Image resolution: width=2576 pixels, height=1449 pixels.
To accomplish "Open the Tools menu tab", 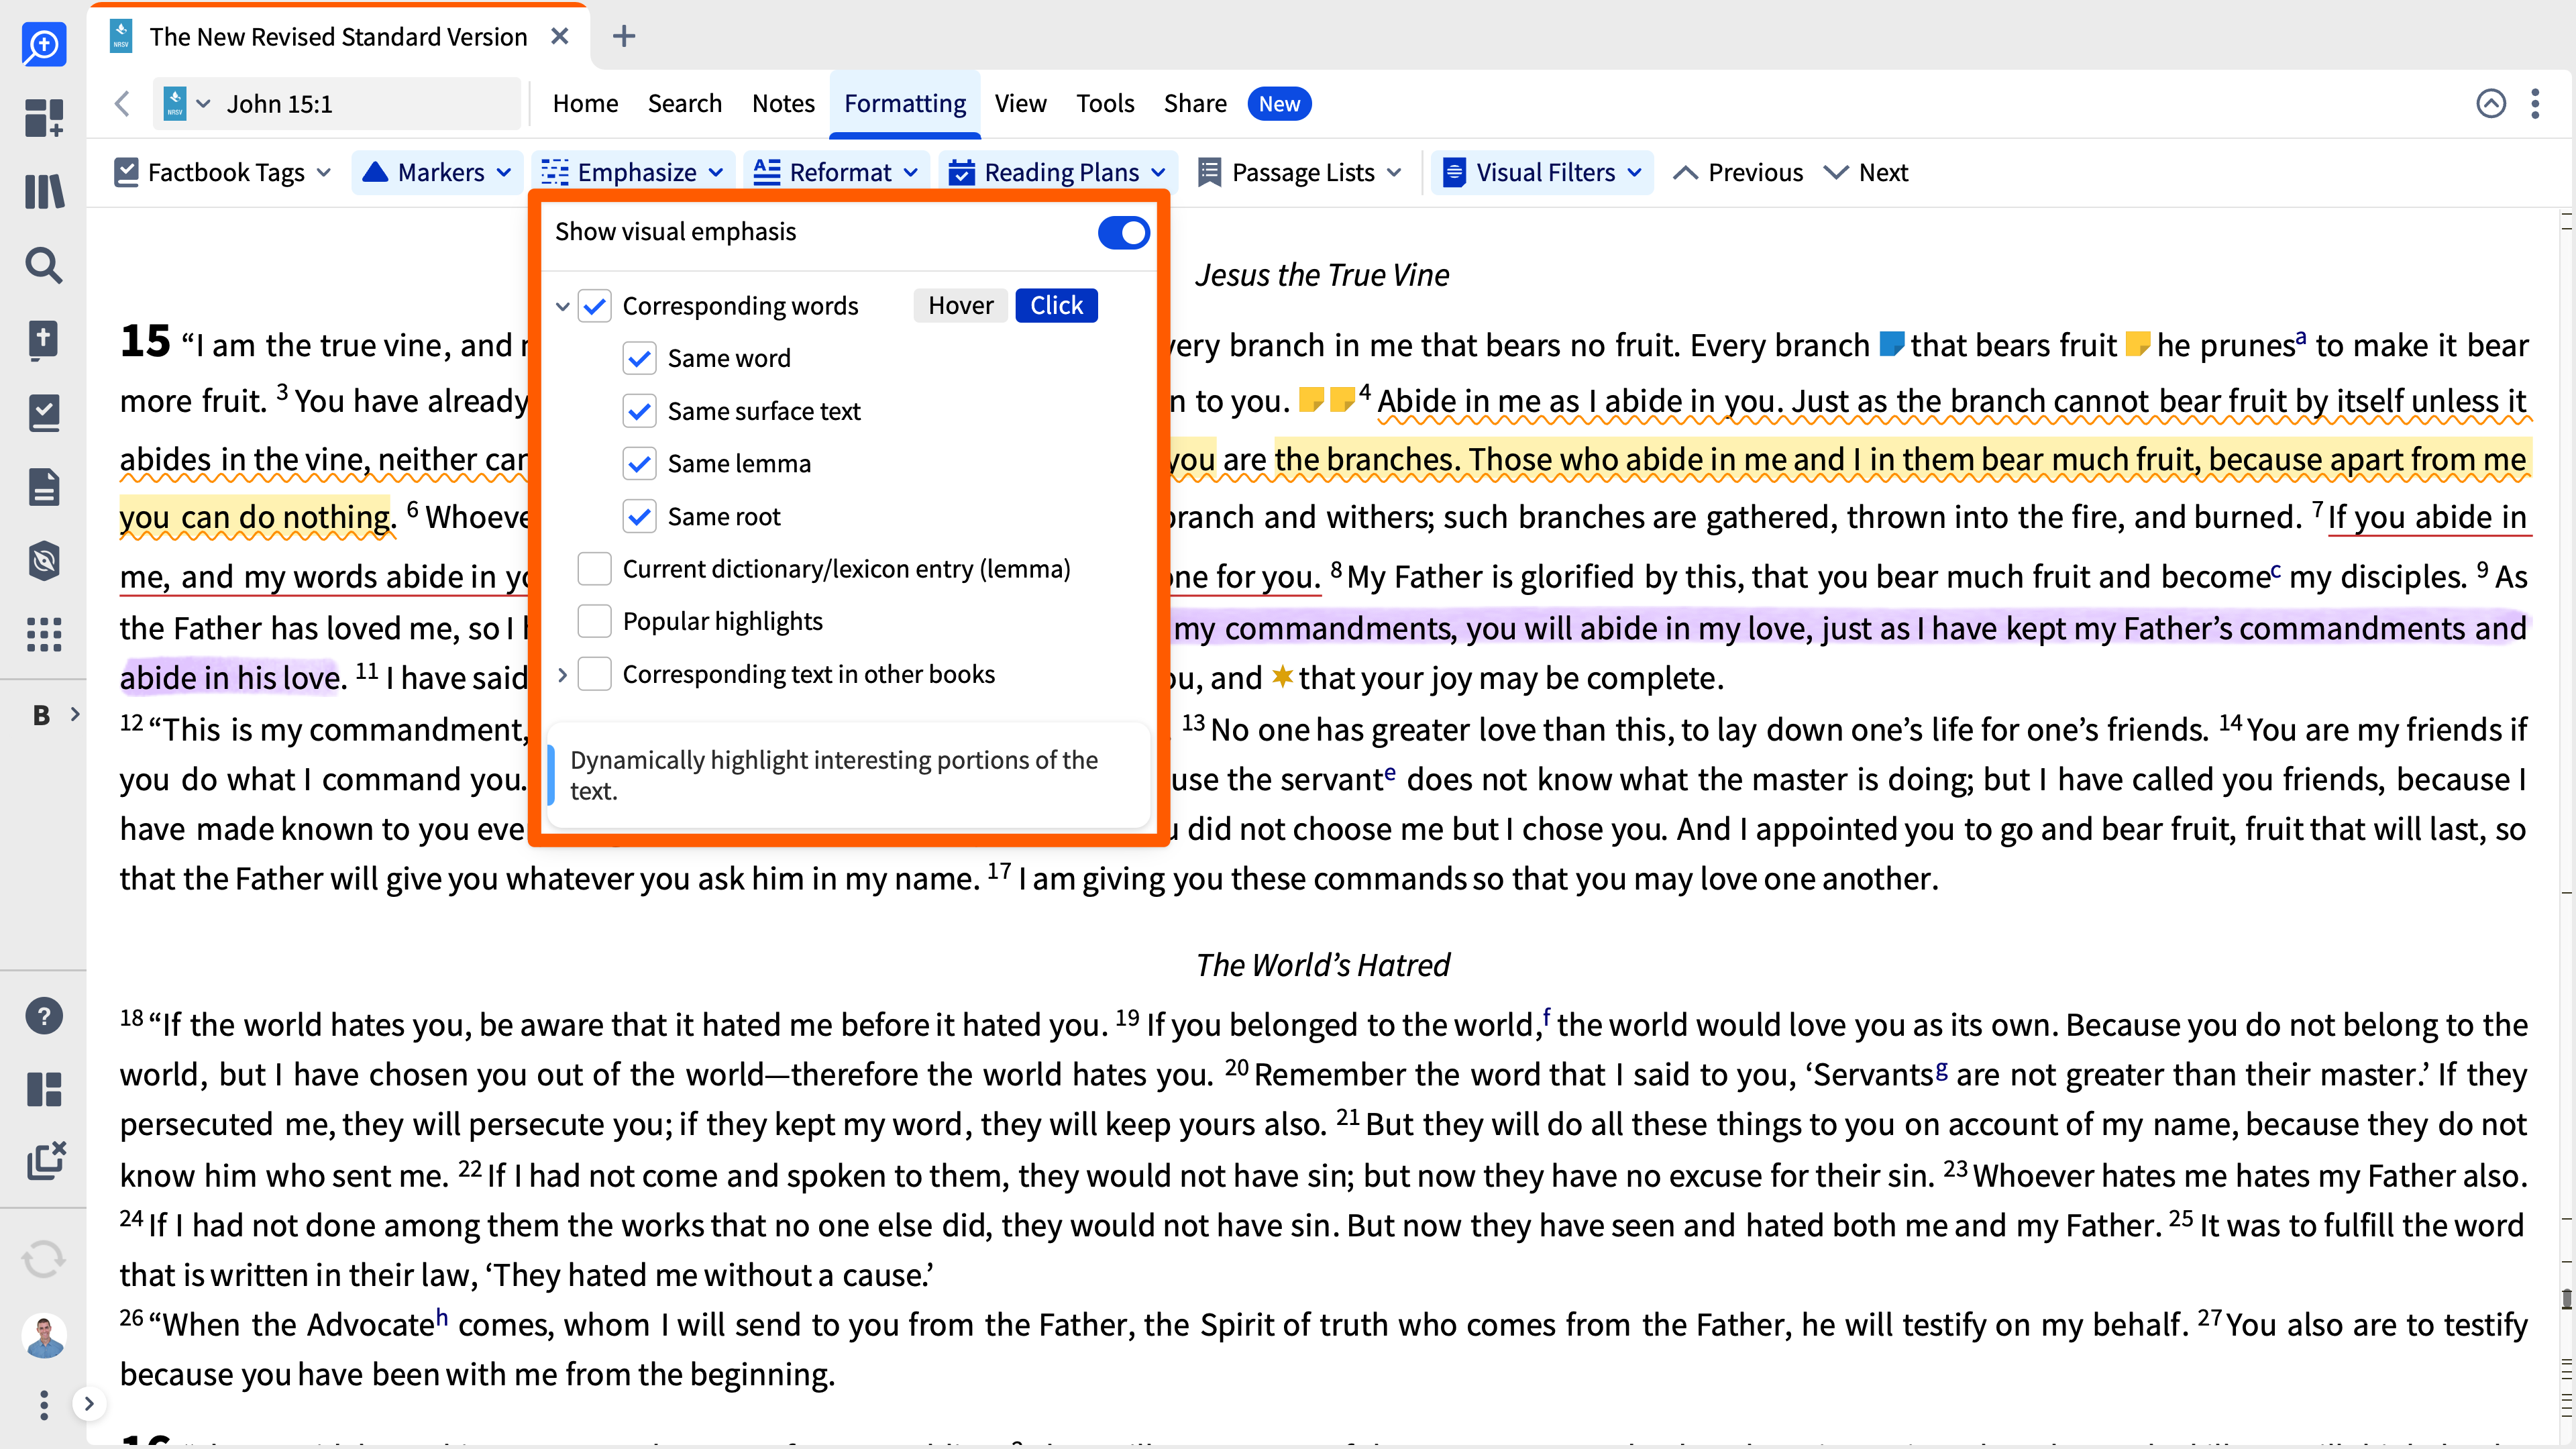I will click(1104, 103).
